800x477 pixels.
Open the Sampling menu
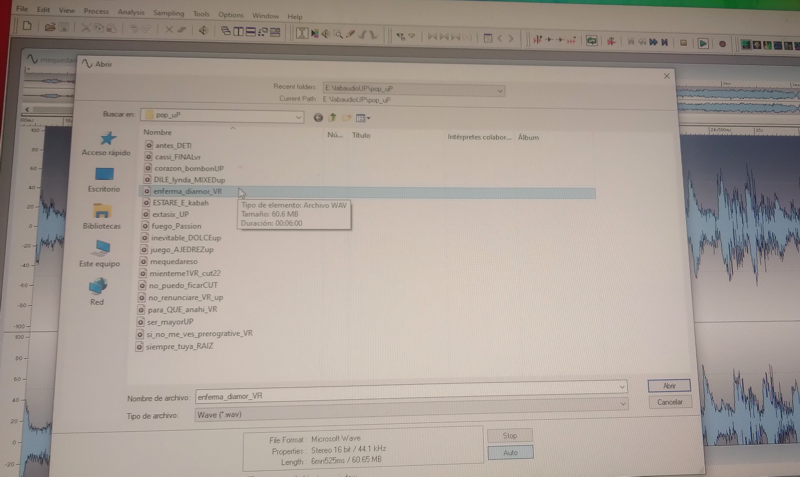168,13
